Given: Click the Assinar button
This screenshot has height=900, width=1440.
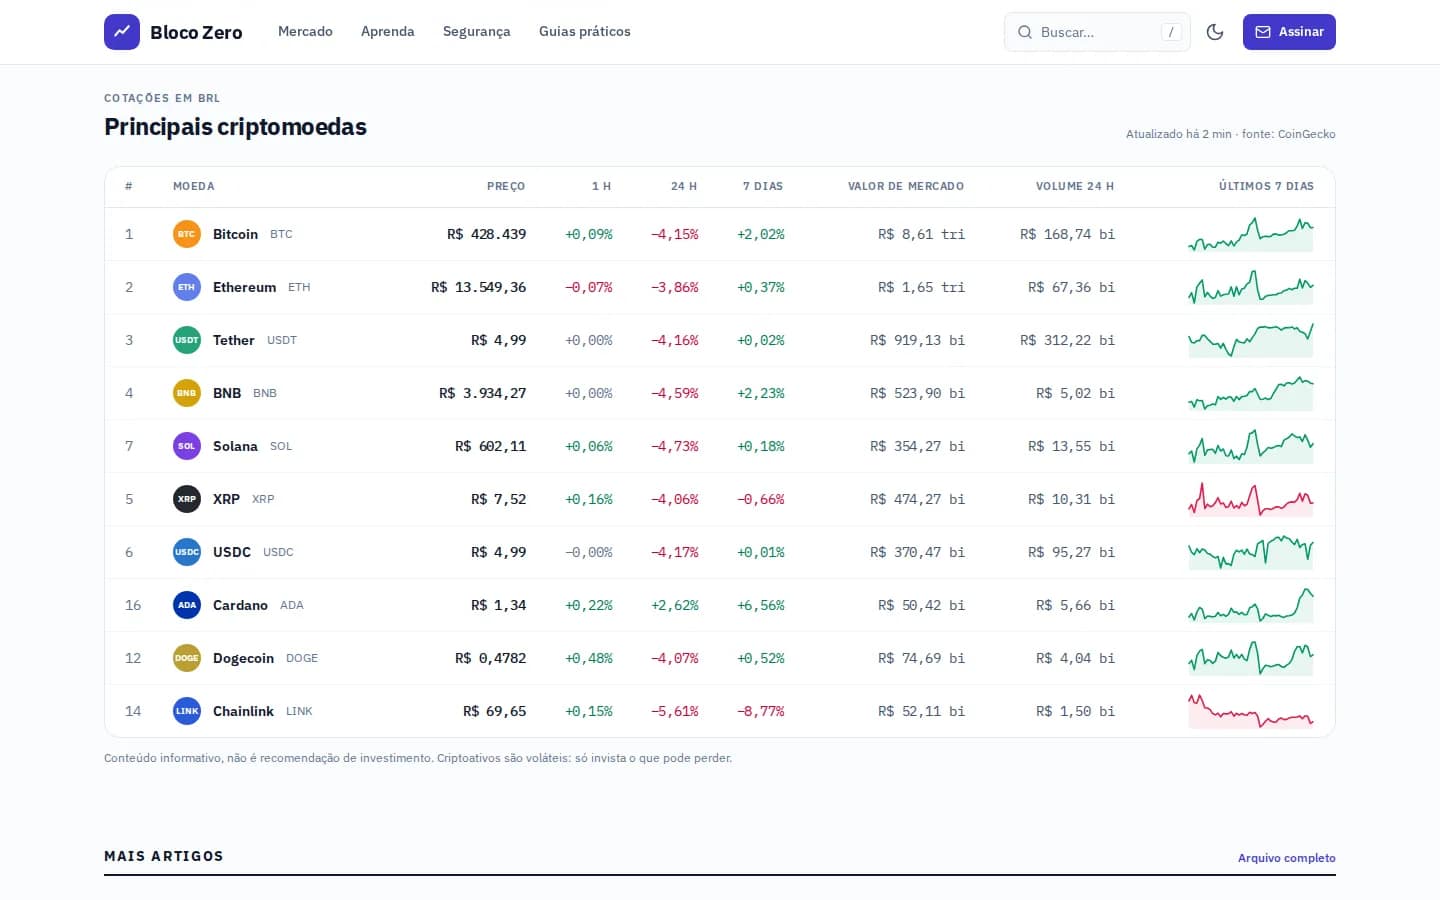Looking at the screenshot, I should 1289,32.
